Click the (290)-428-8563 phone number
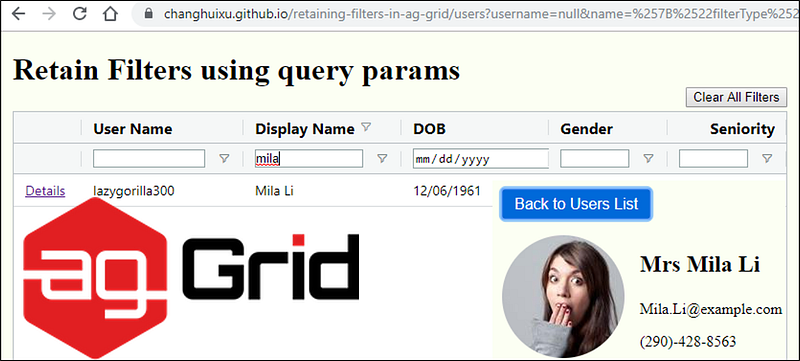The width and height of the screenshot is (800, 361). coord(688,341)
